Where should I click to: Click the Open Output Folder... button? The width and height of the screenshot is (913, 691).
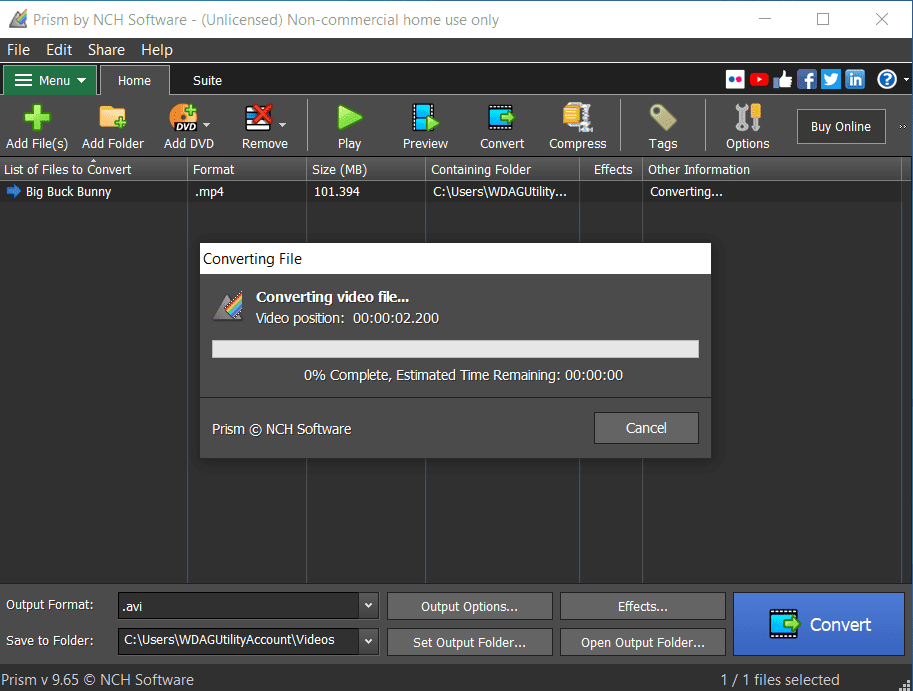point(642,642)
